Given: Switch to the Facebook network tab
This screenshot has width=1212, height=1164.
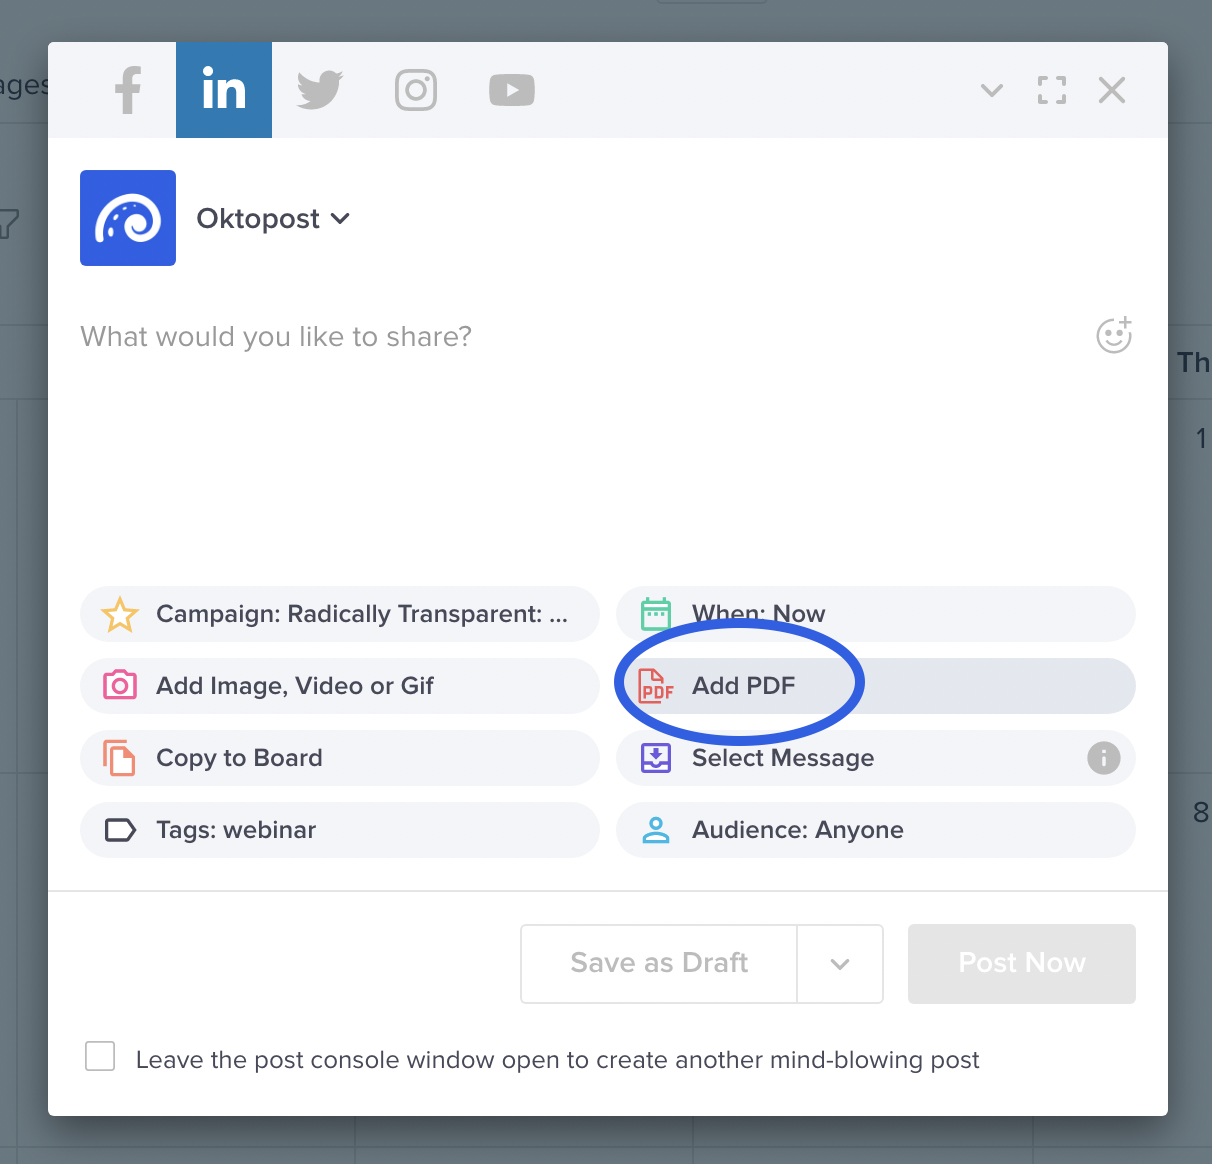Looking at the screenshot, I should click(x=128, y=90).
